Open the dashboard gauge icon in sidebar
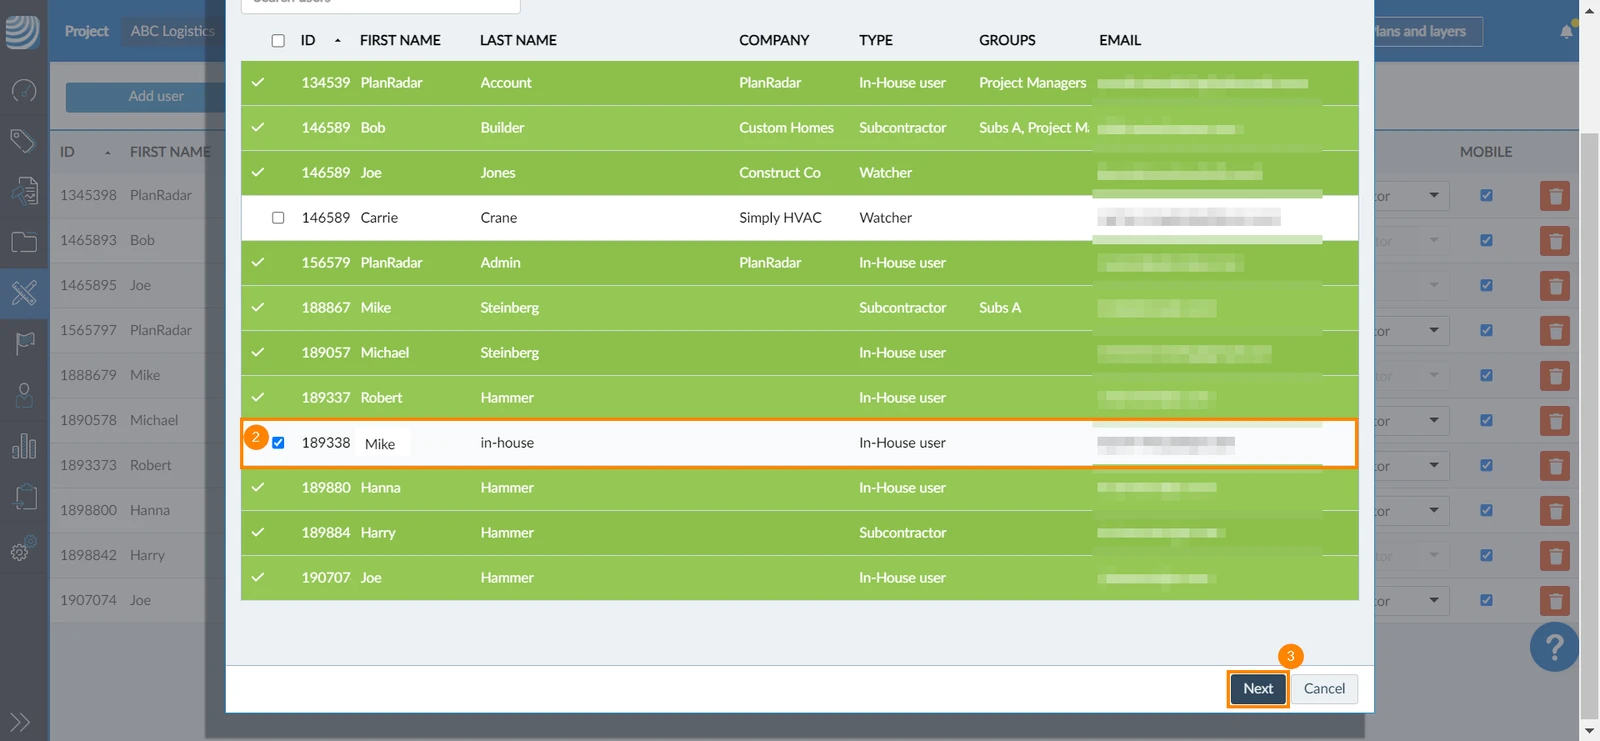Viewport: 1600px width, 741px height. click(24, 90)
